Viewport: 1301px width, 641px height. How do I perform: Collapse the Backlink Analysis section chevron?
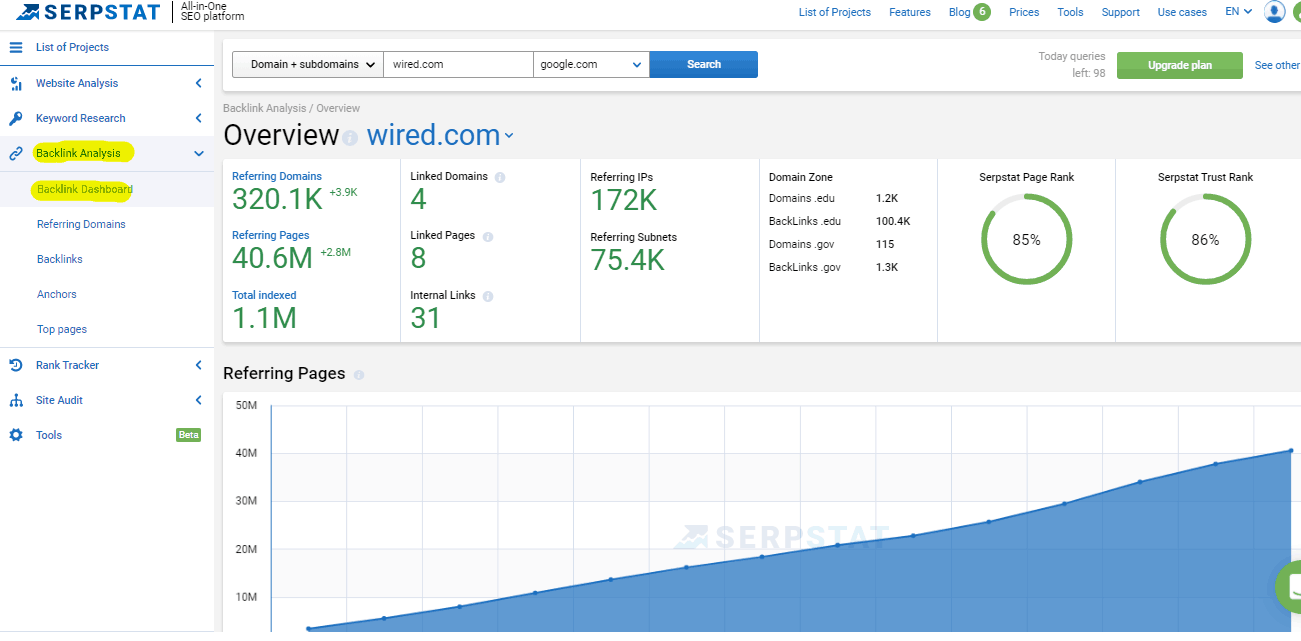coord(199,153)
